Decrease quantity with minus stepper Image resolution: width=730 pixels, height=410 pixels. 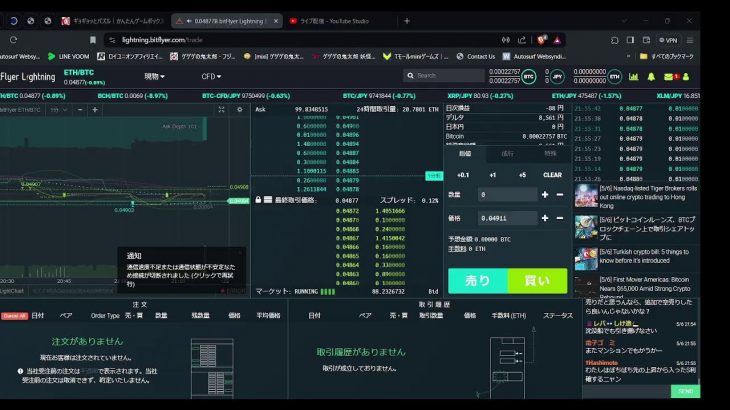pos(560,195)
